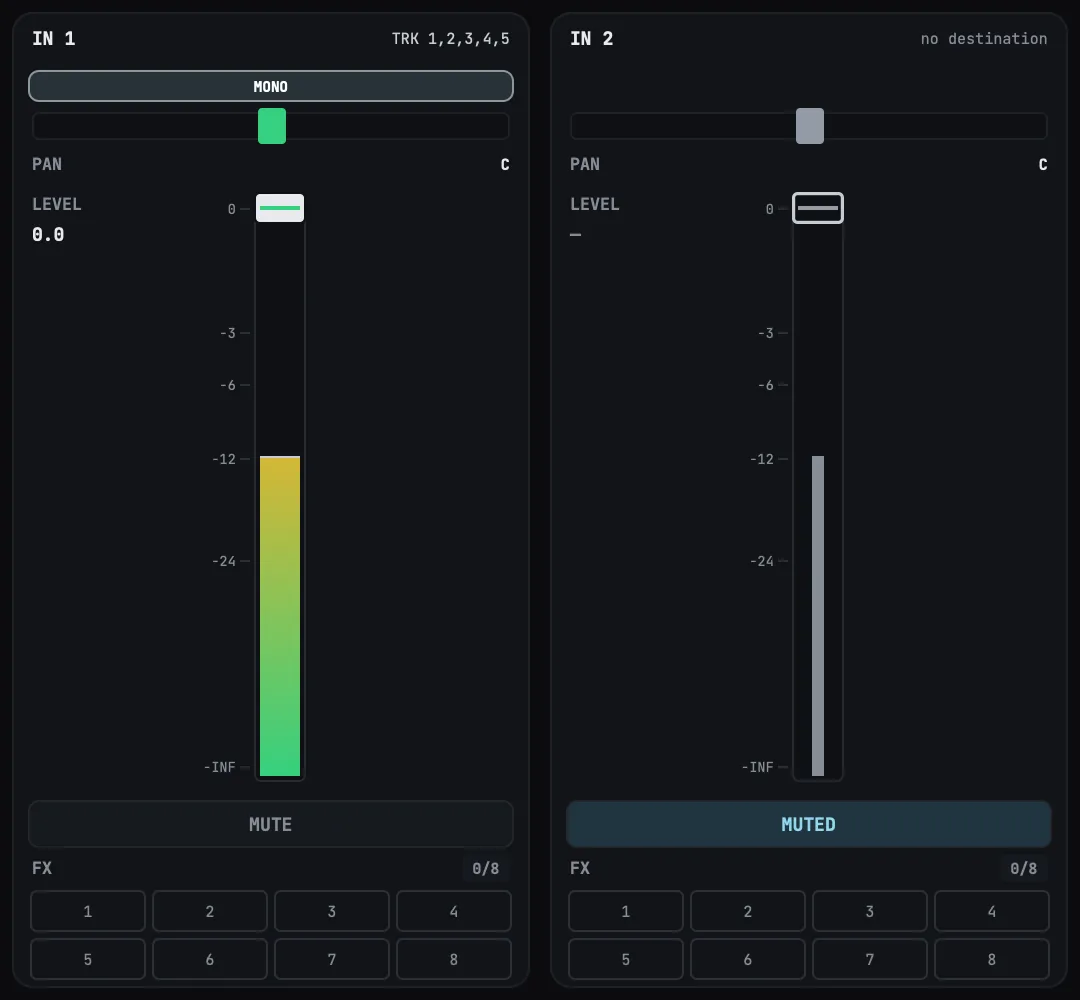Click the 0/8 FX count on IN 2

coord(1024,868)
